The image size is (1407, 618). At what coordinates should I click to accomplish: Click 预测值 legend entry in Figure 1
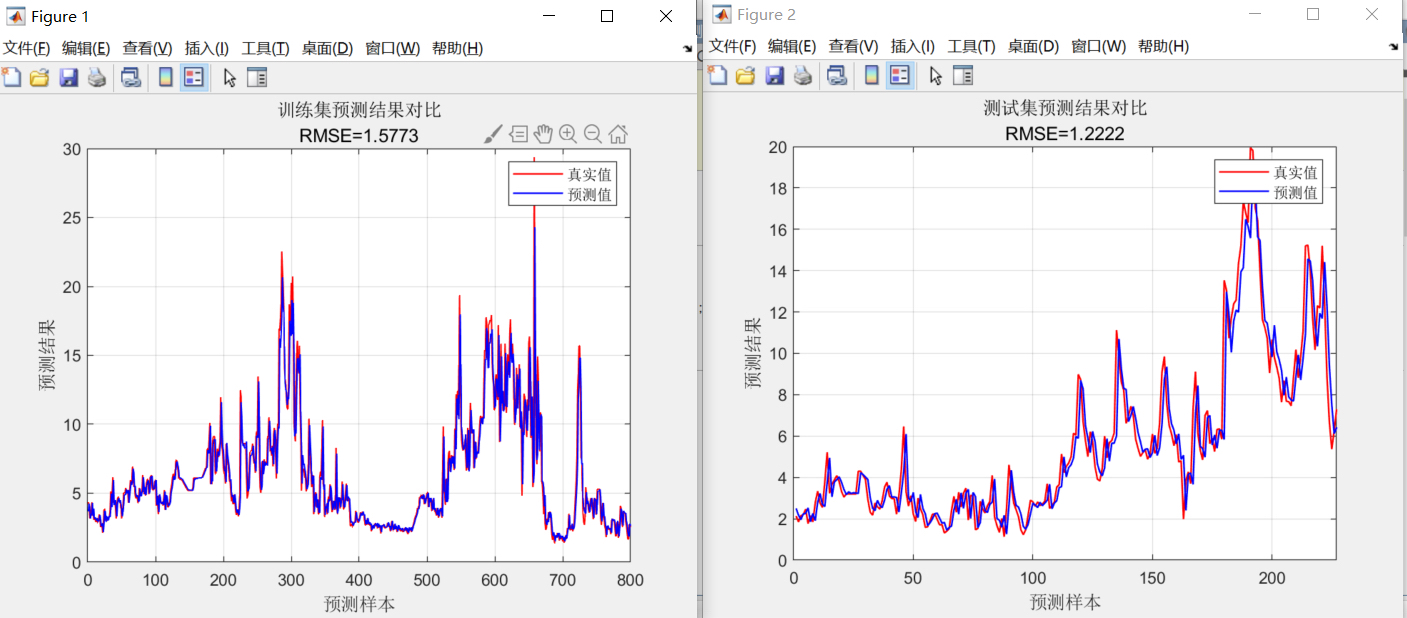tap(591, 195)
